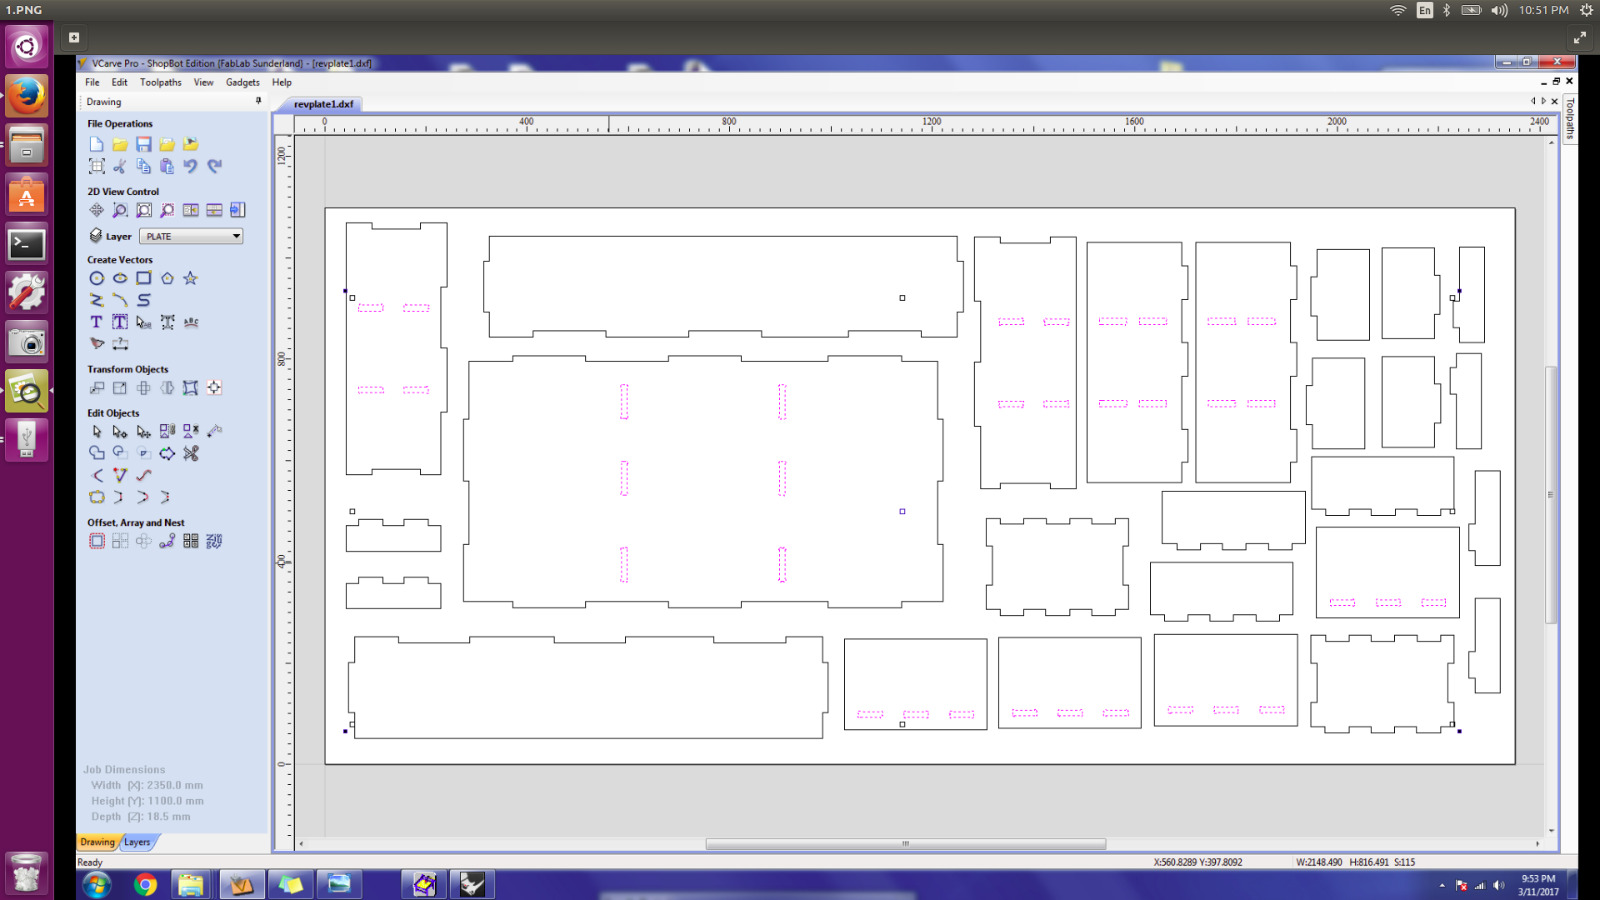The height and width of the screenshot is (900, 1600).
Task: Open the Align Objects tool
Action: tap(214, 388)
